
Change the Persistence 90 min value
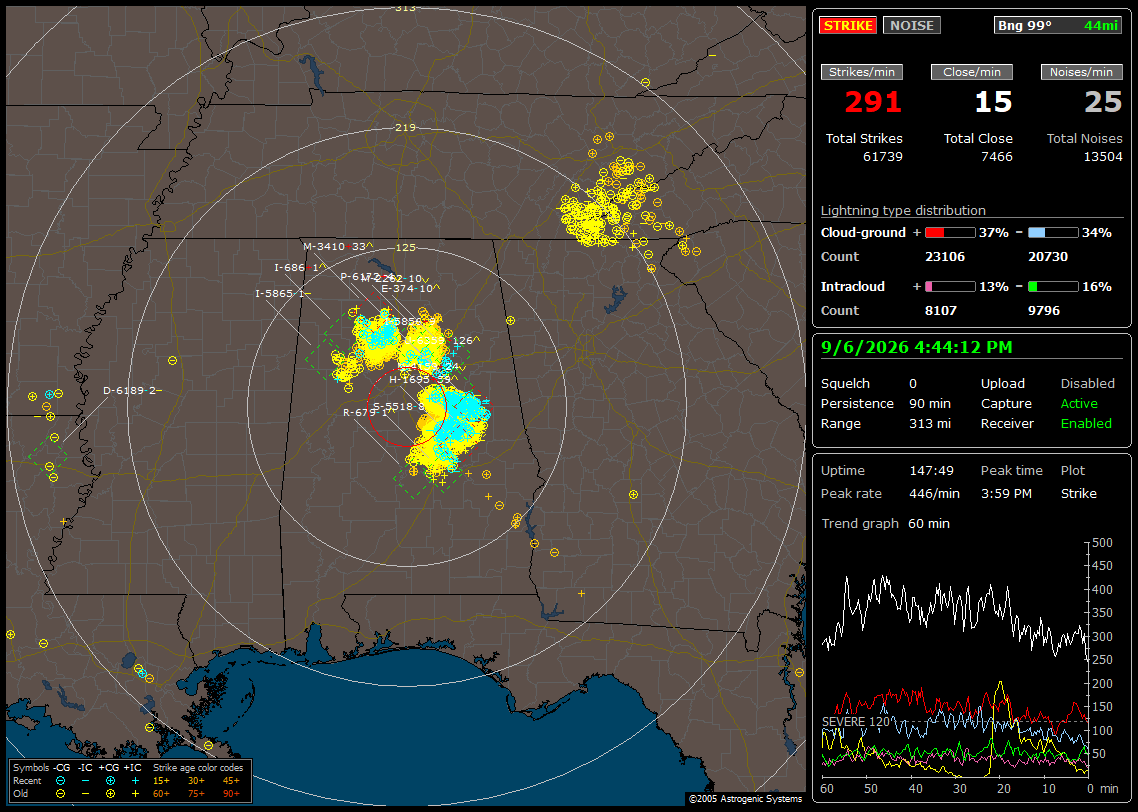930,403
